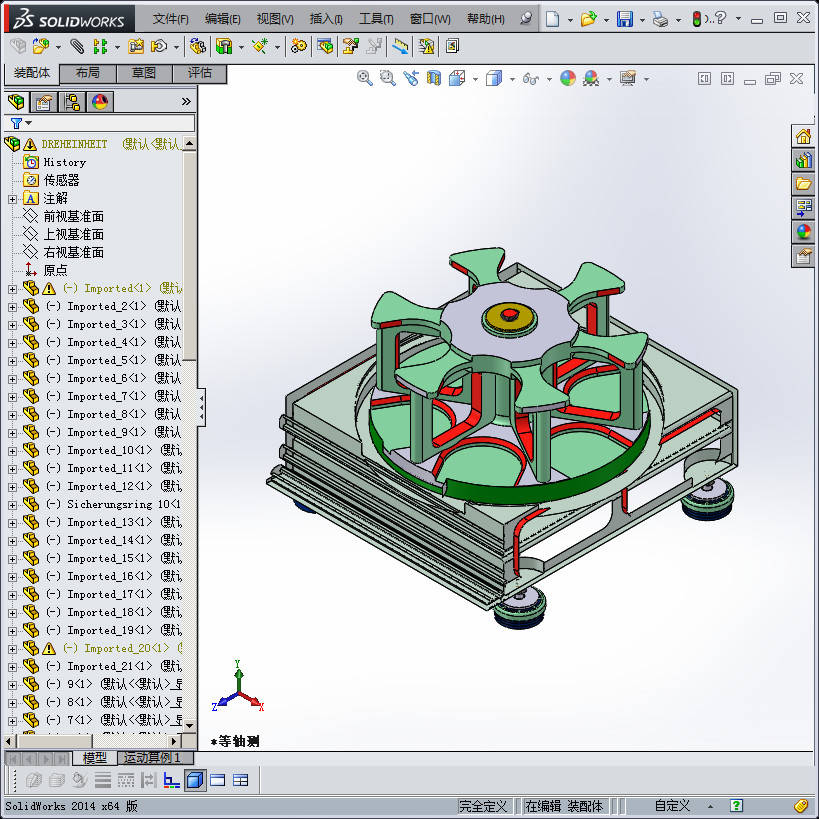Viewport: 819px width, 819px height.
Task: Activate the Zoom to Area tool
Action: pyautogui.click(x=386, y=78)
